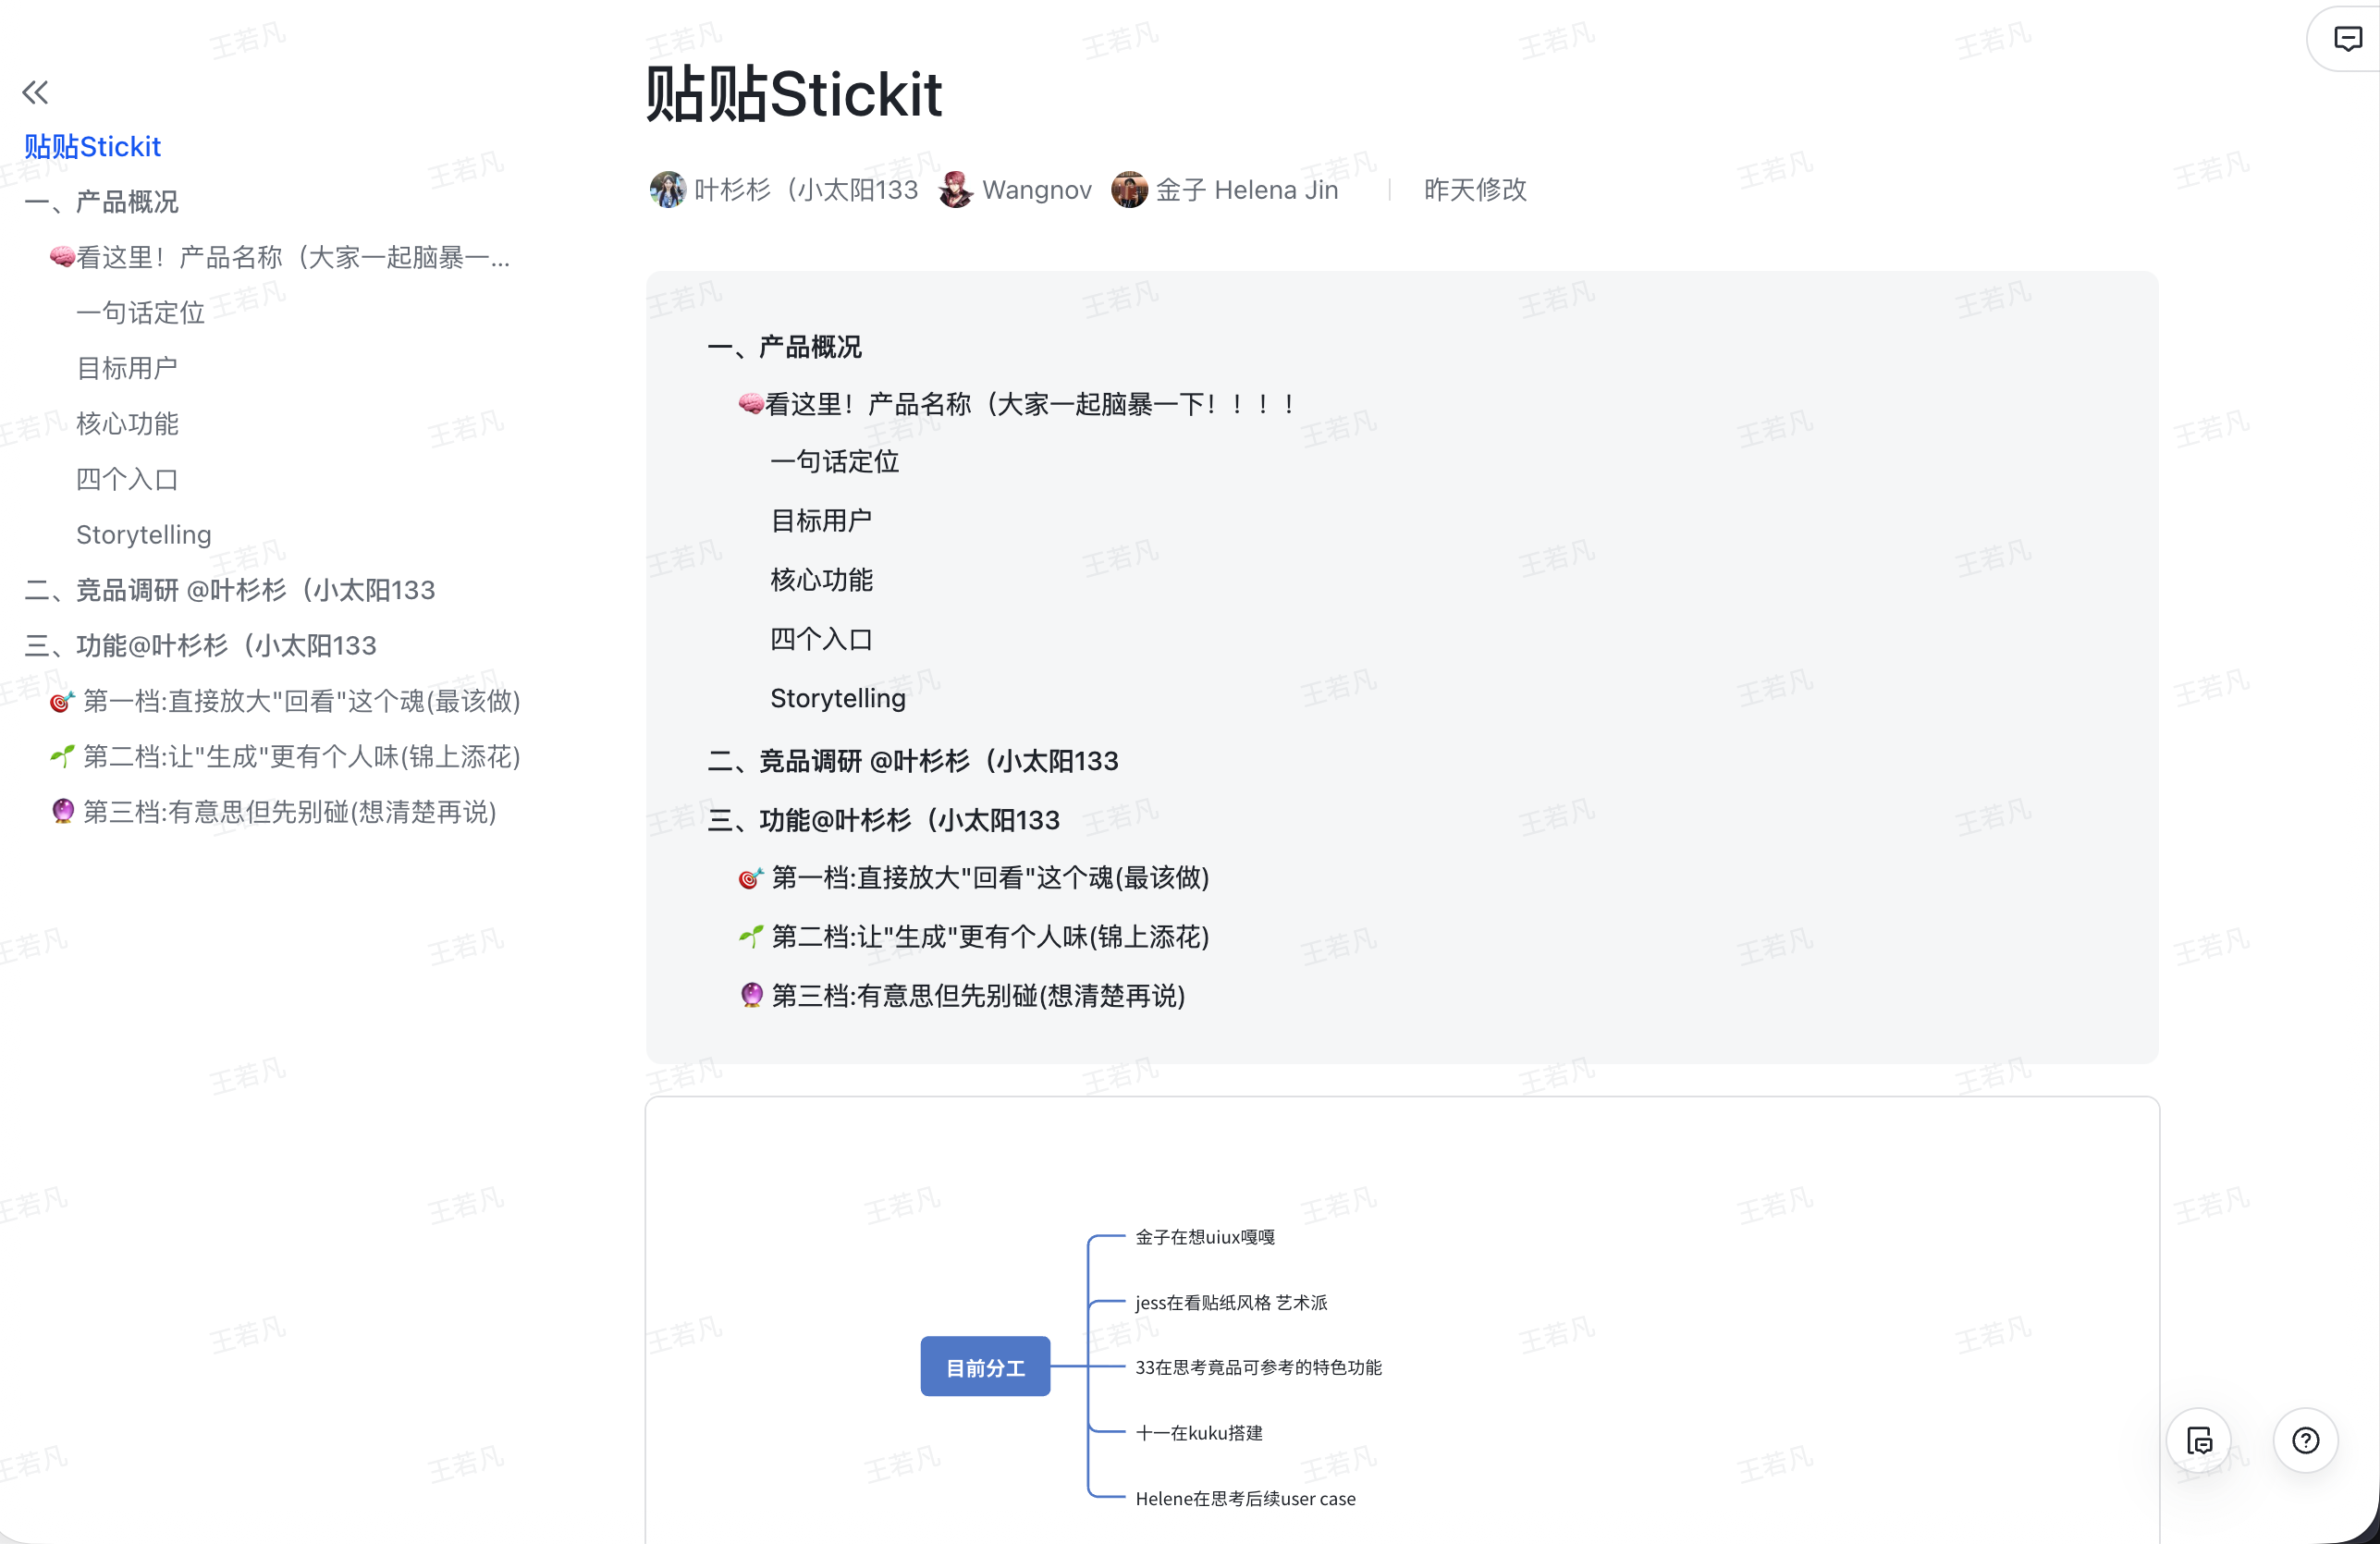The image size is (2380, 1544).
Task: Open the comments panel icon at top right
Action: point(2347,39)
